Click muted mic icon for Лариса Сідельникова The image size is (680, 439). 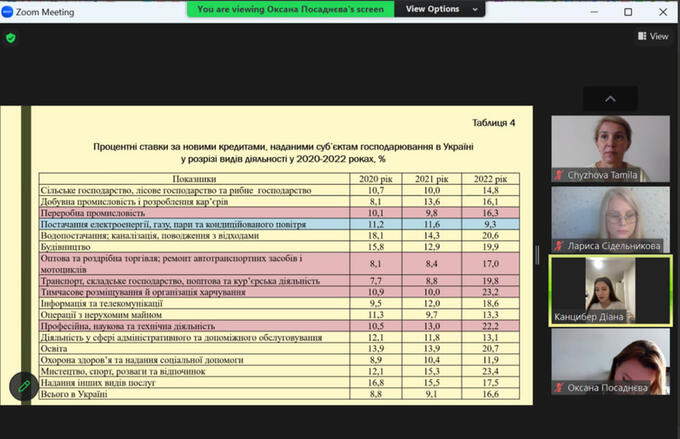[560, 243]
